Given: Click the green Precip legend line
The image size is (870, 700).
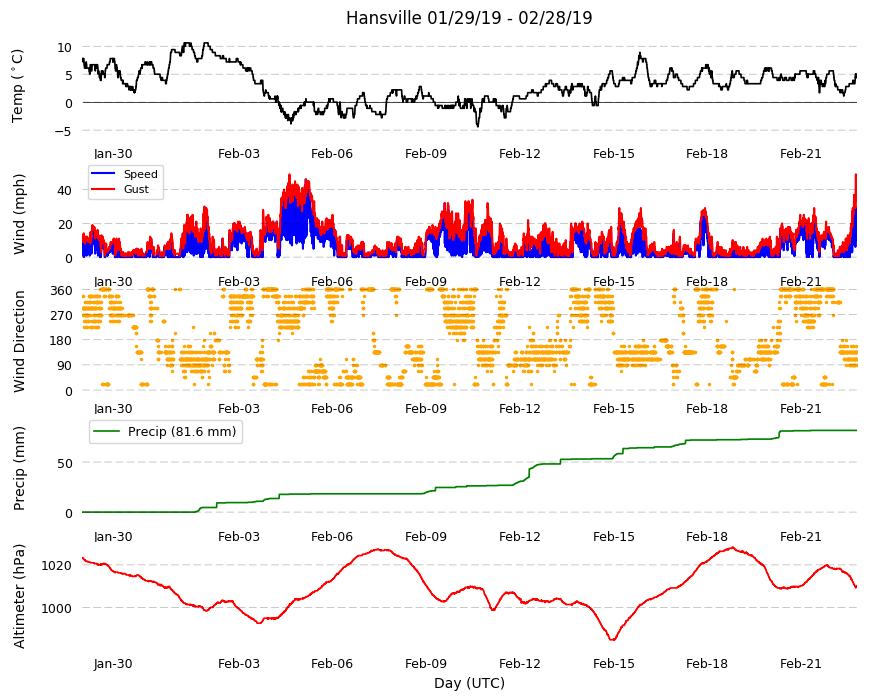Looking at the screenshot, I should point(107,431).
